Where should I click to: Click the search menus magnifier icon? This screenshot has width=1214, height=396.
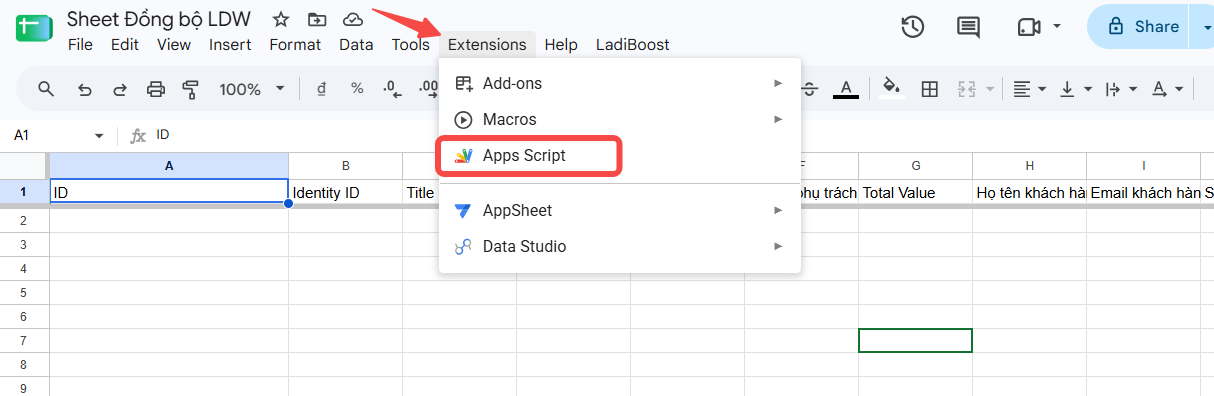[x=46, y=89]
